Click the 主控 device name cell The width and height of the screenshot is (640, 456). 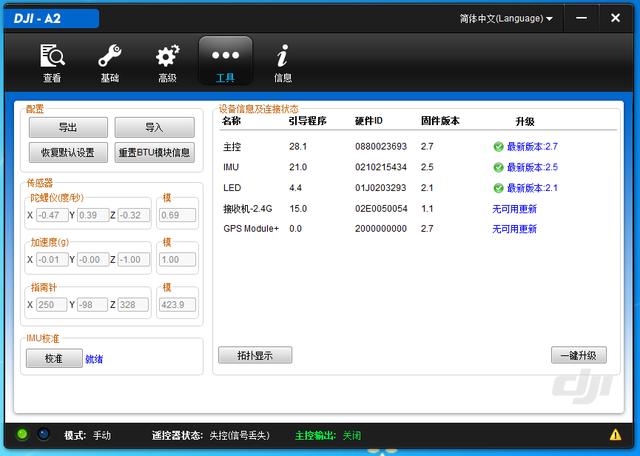pyautogui.click(x=232, y=147)
